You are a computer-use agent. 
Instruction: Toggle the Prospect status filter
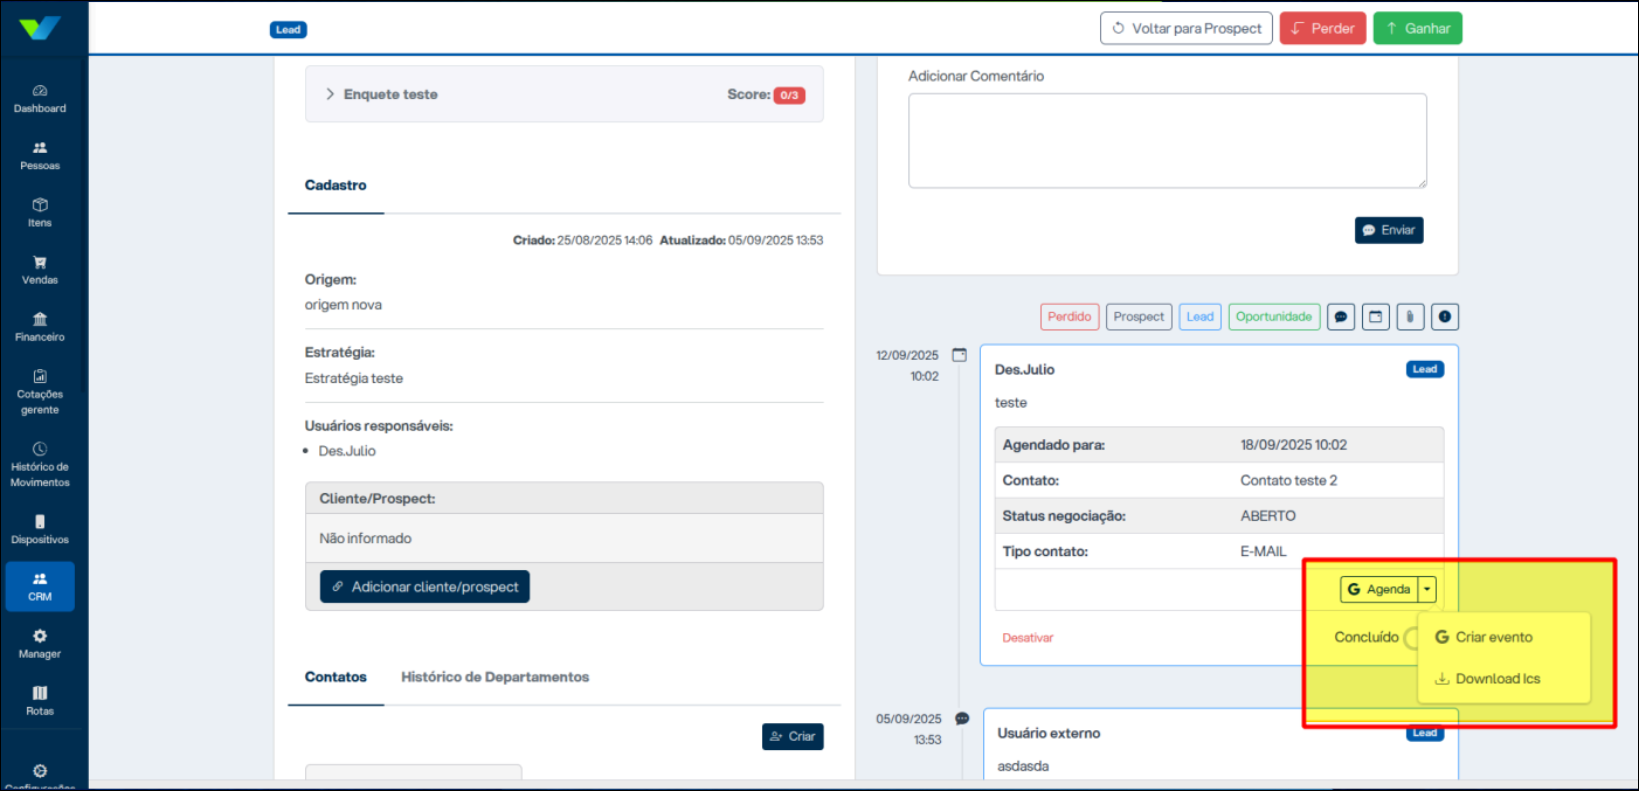1138,317
